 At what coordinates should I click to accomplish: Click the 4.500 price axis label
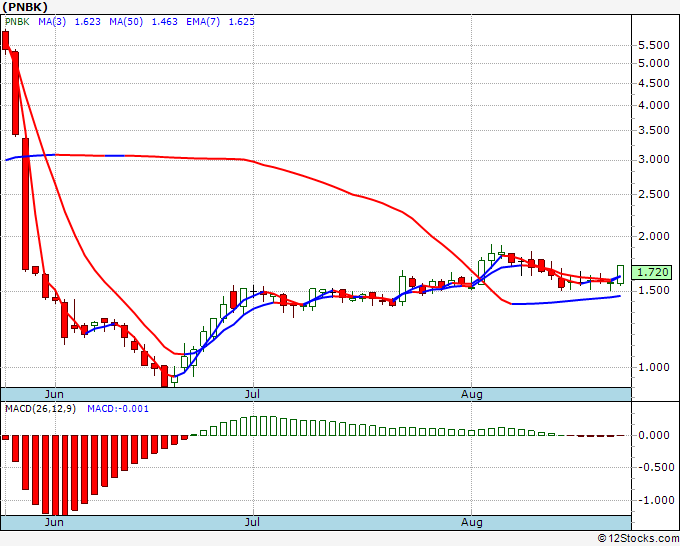[x=654, y=83]
